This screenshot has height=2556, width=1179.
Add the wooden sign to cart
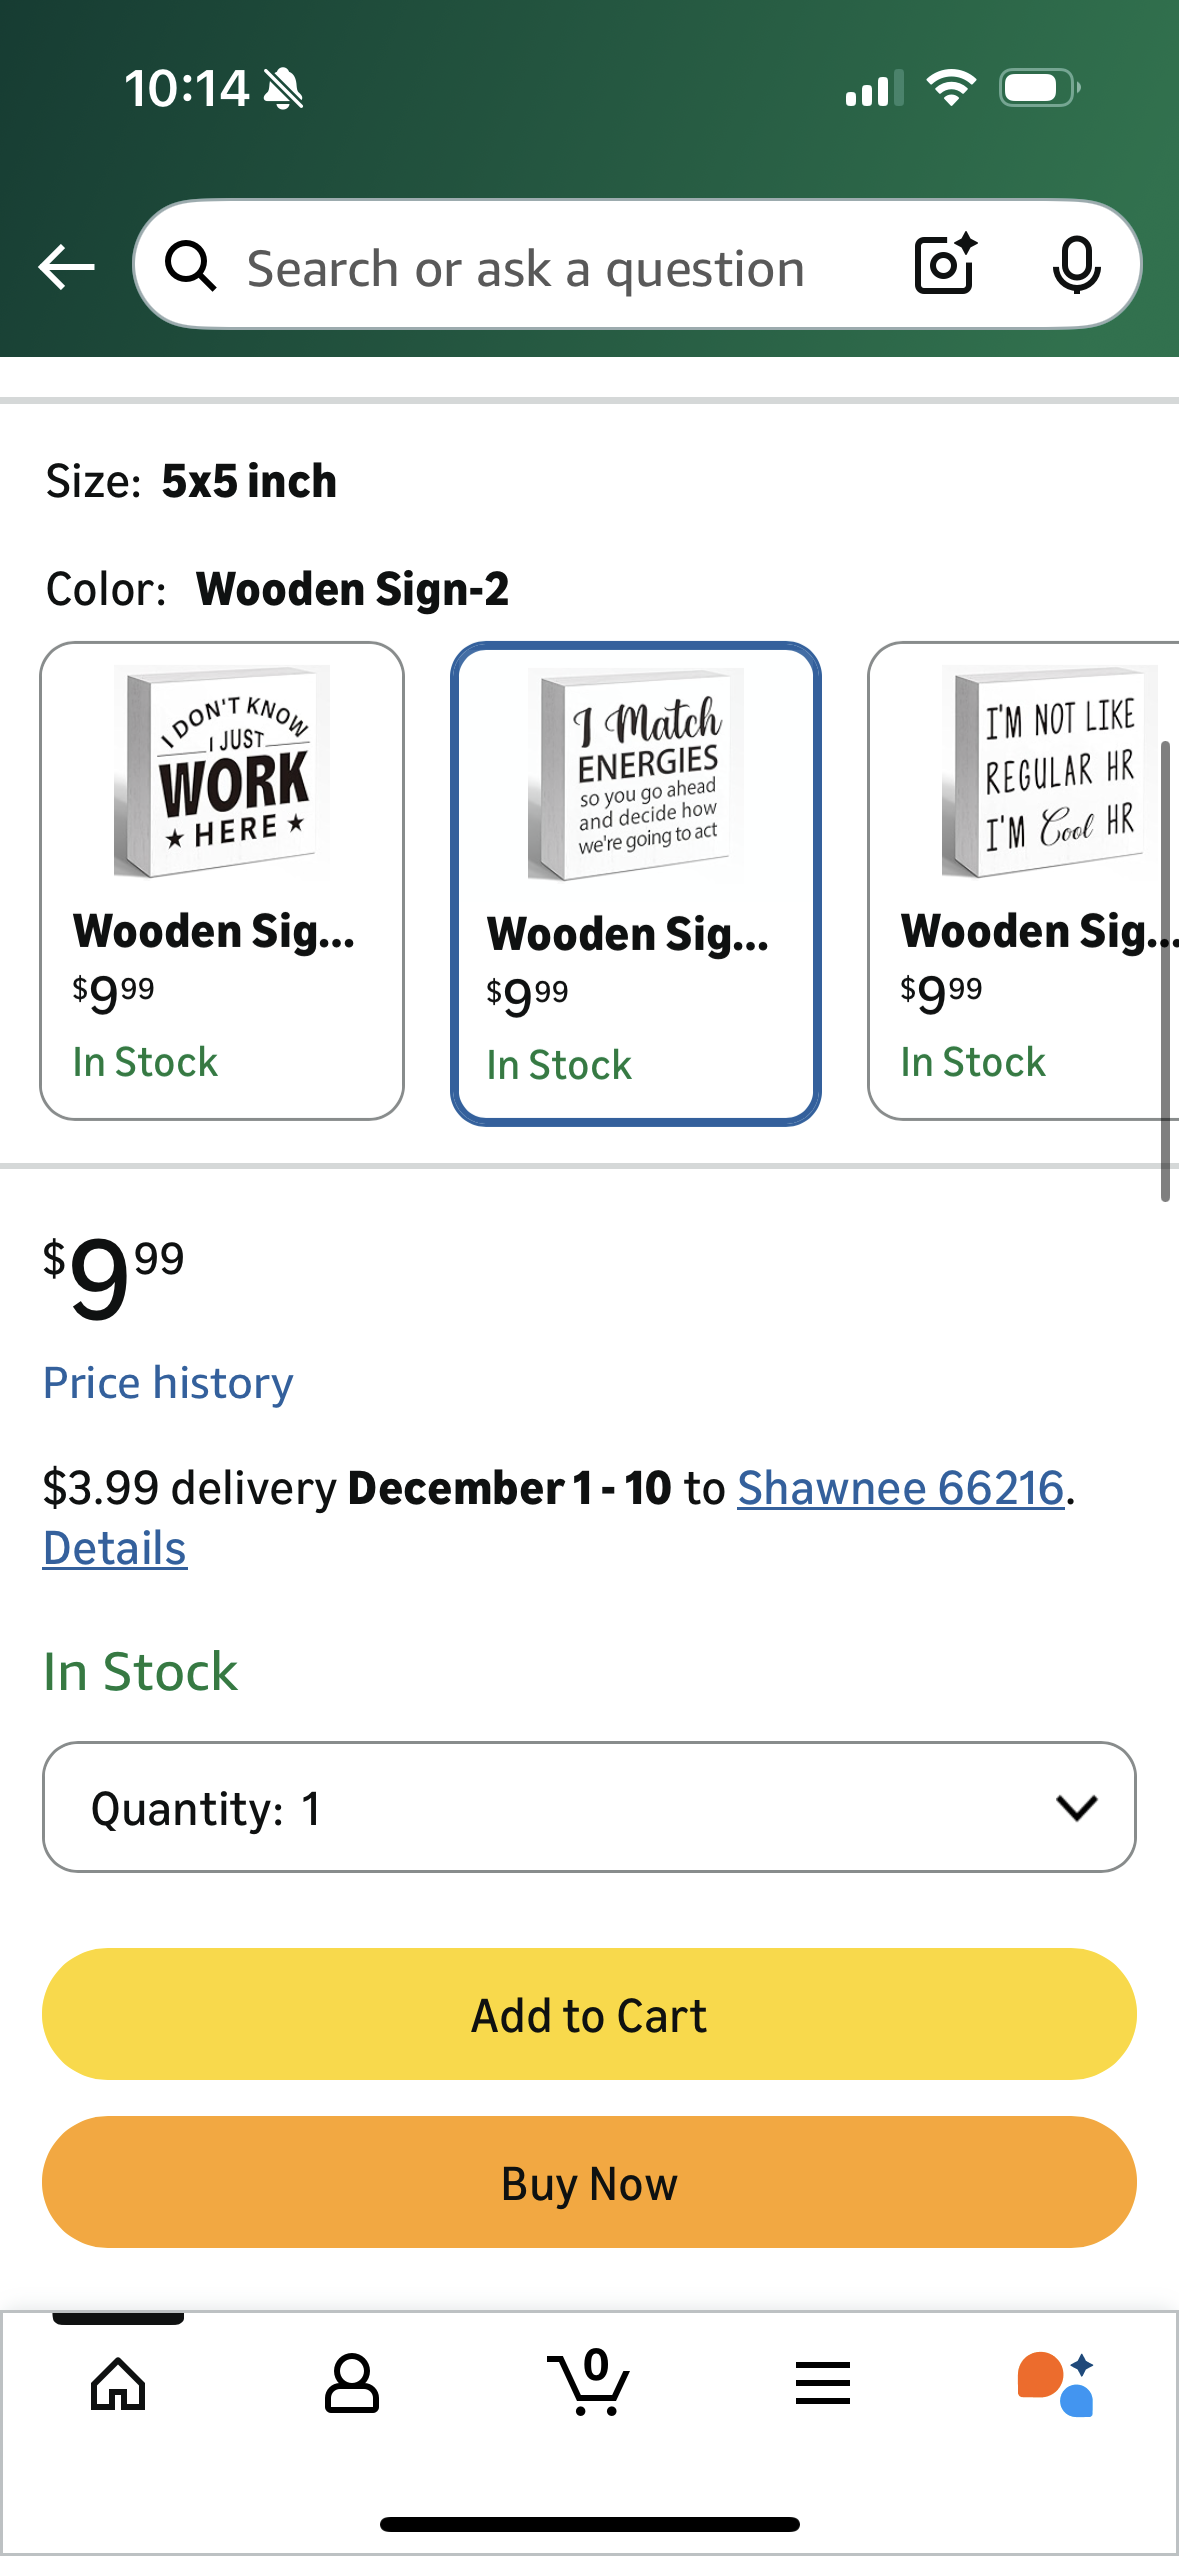coord(589,2014)
